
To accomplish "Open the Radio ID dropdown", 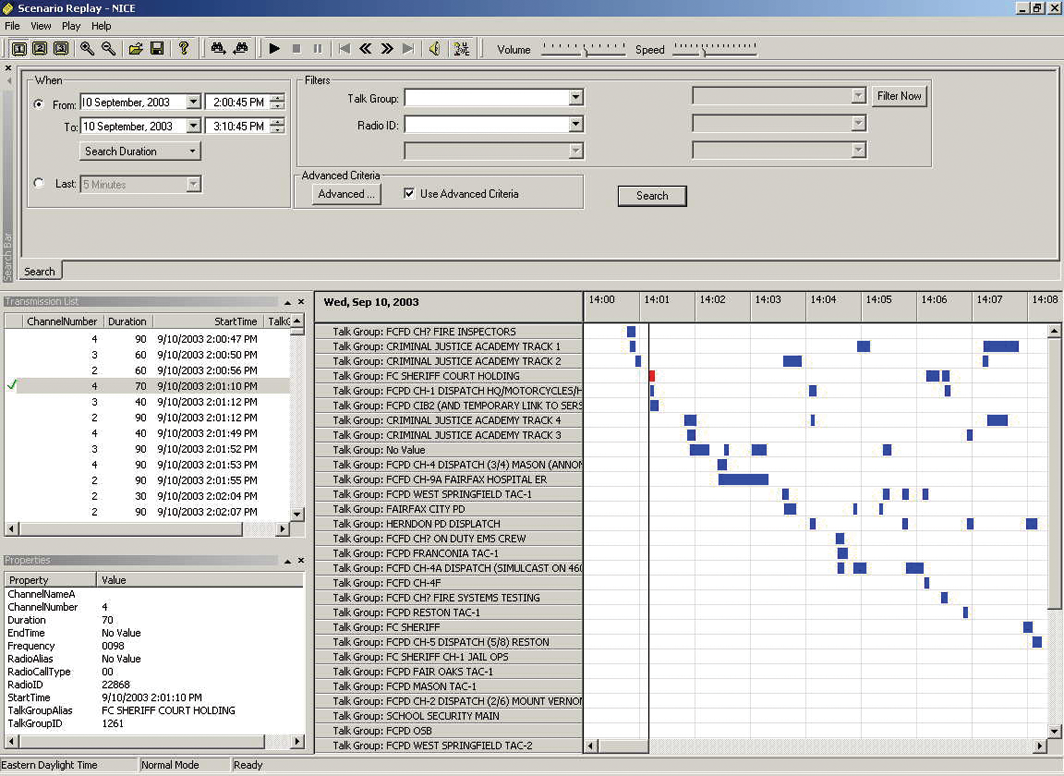I will coord(575,125).
